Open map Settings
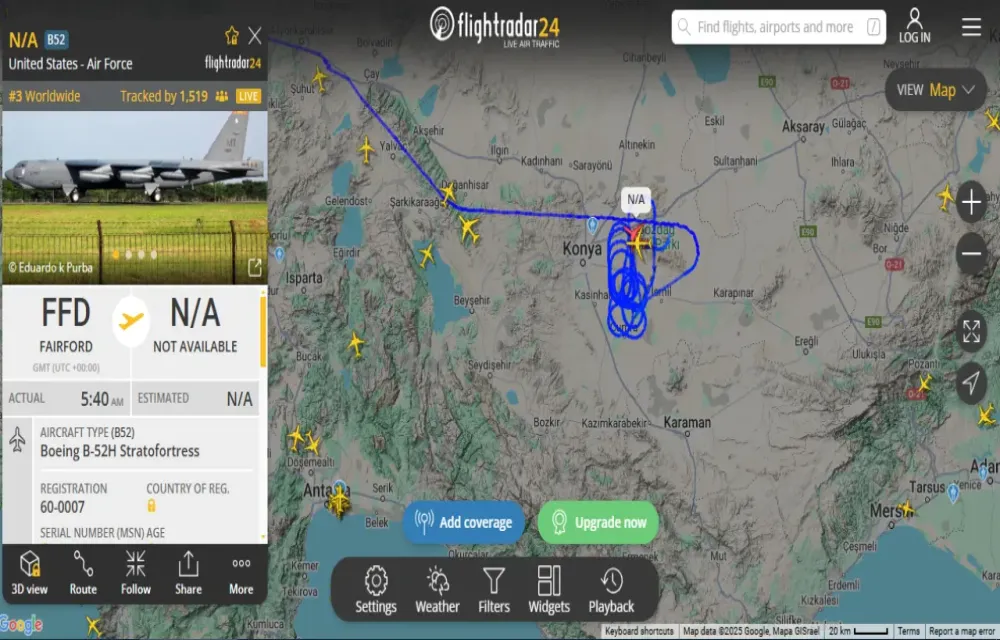The height and width of the screenshot is (640, 1000). (x=376, y=590)
